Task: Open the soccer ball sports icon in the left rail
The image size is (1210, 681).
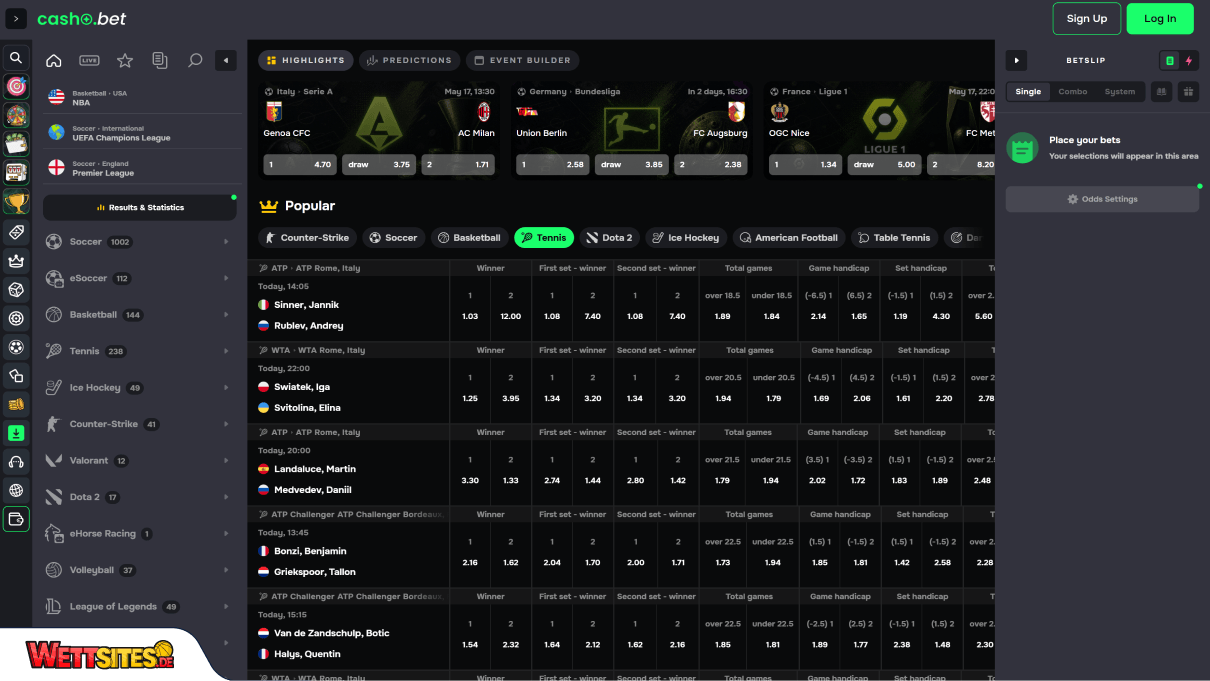Action: [x=16, y=347]
